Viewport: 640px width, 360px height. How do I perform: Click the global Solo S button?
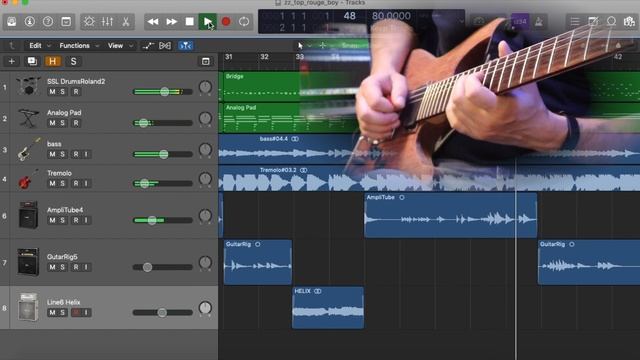coord(73,61)
